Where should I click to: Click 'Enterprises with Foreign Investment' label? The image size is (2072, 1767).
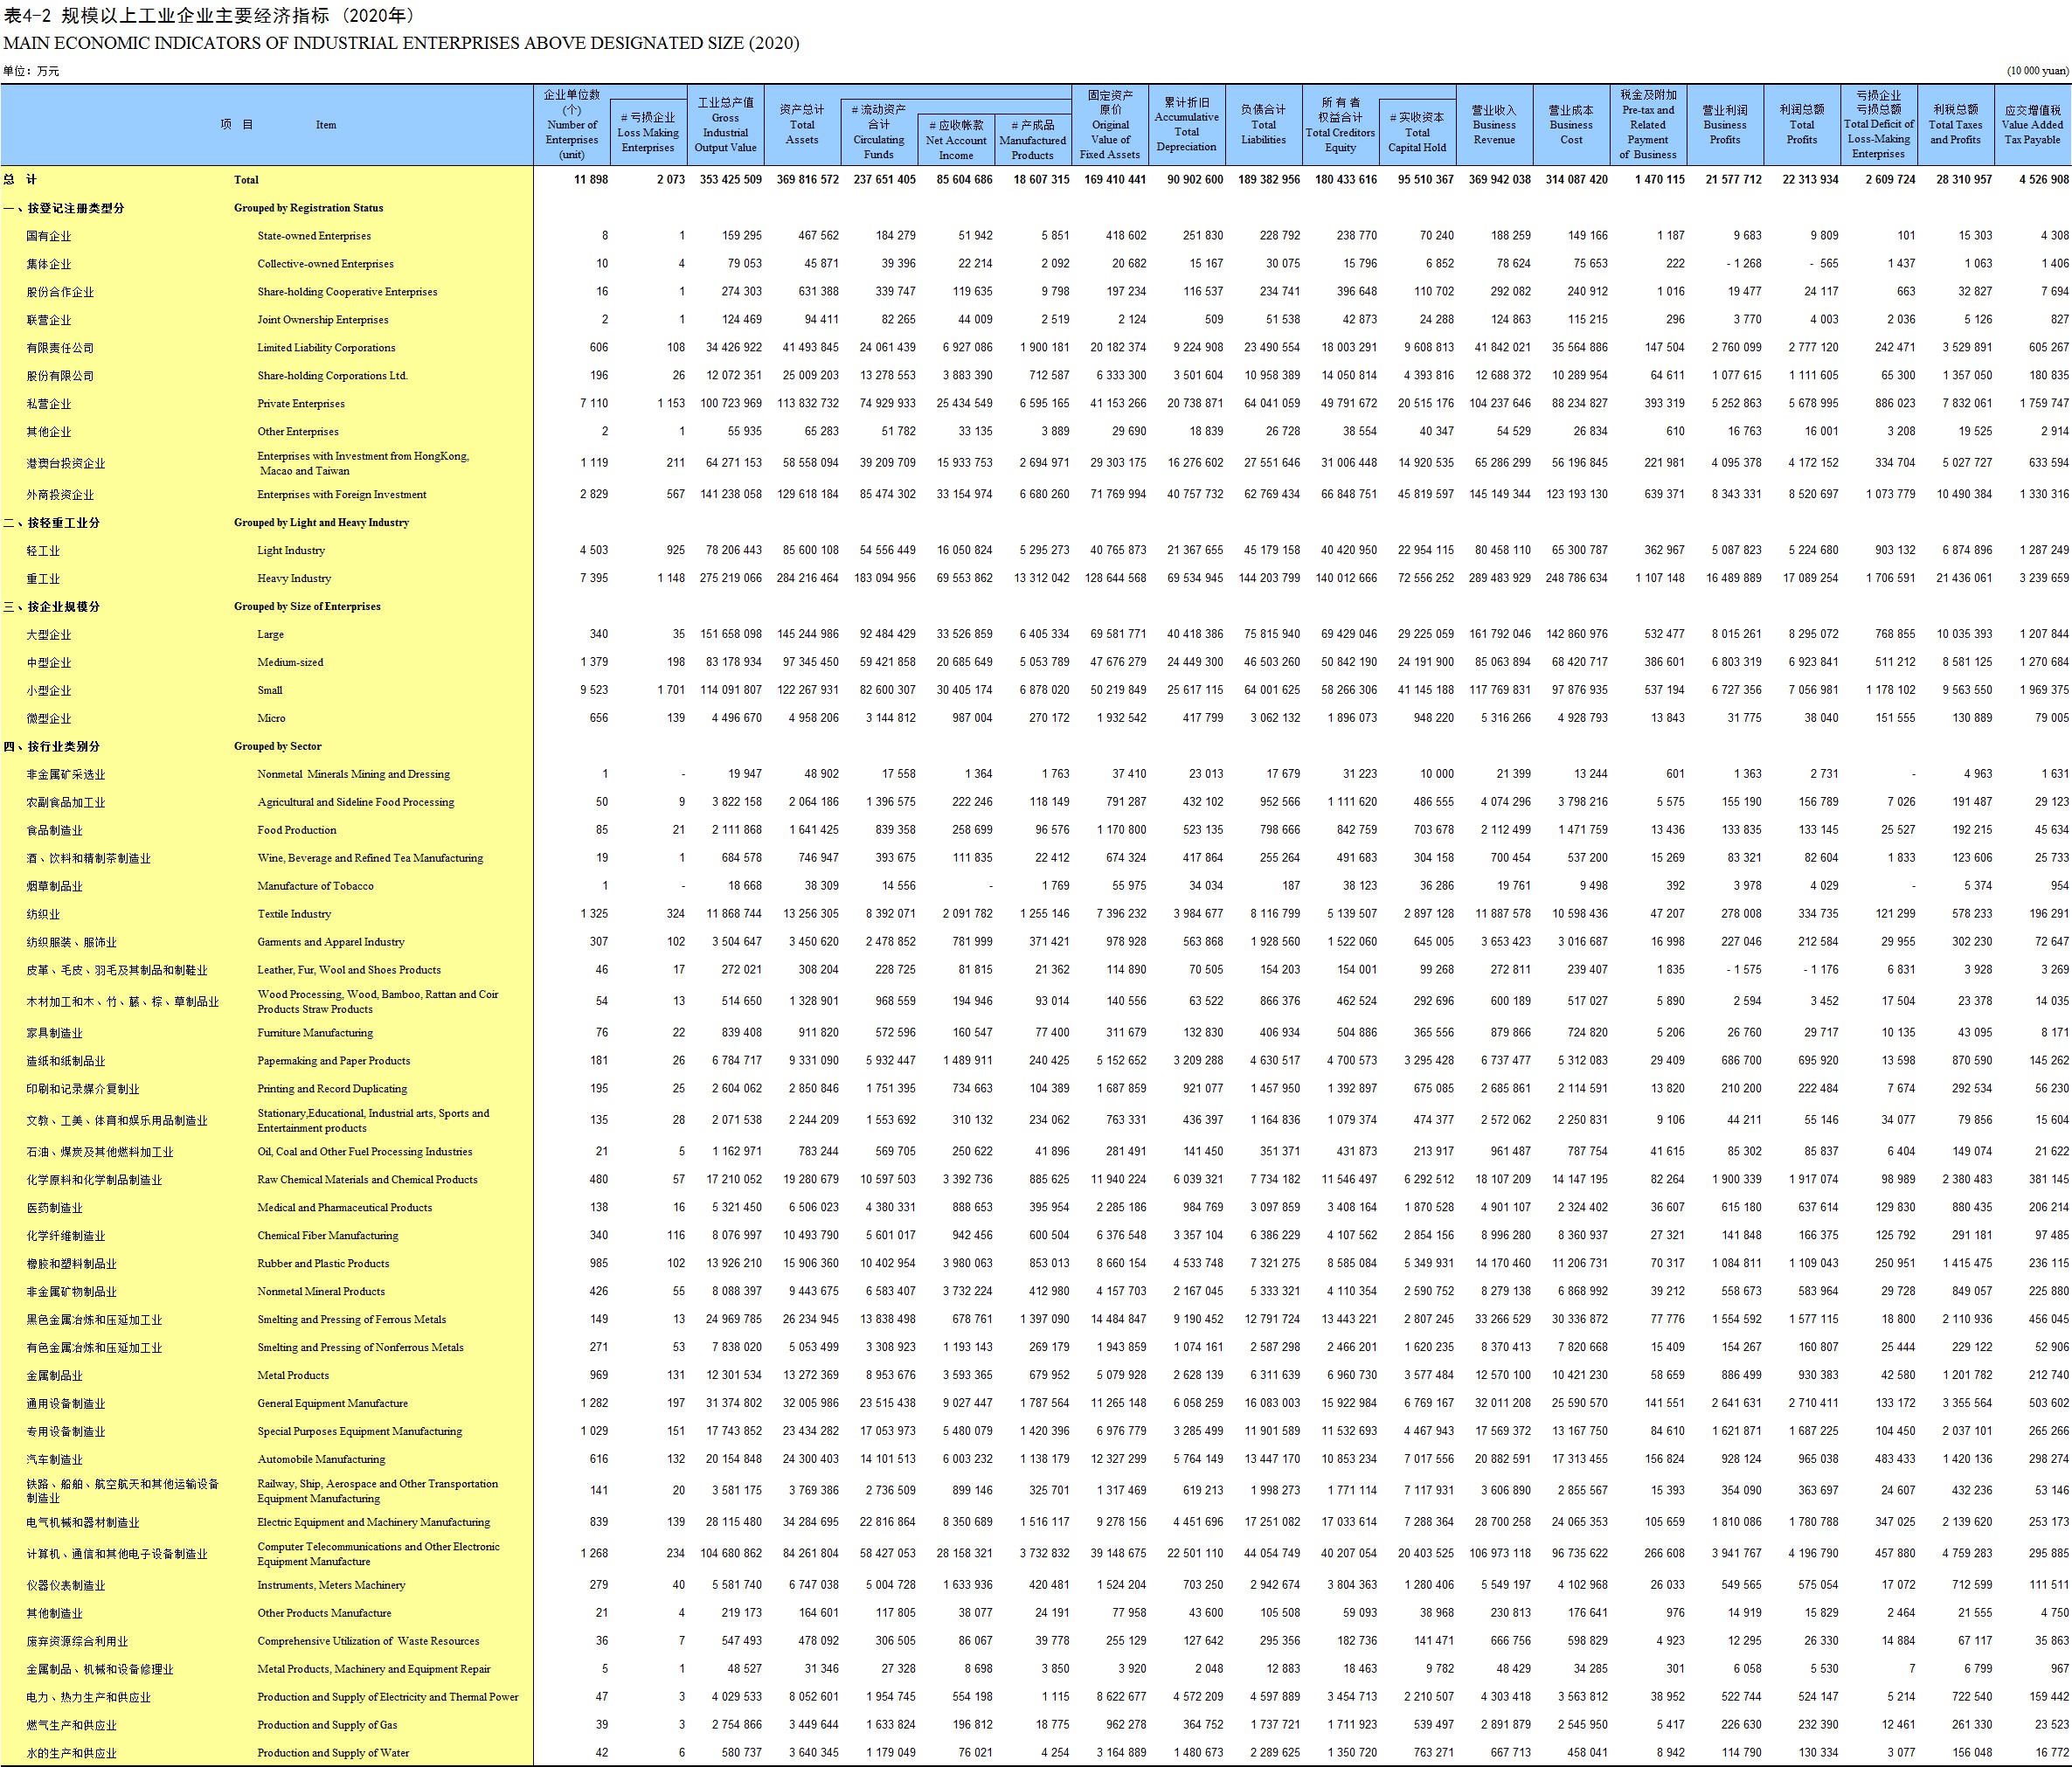342,495
